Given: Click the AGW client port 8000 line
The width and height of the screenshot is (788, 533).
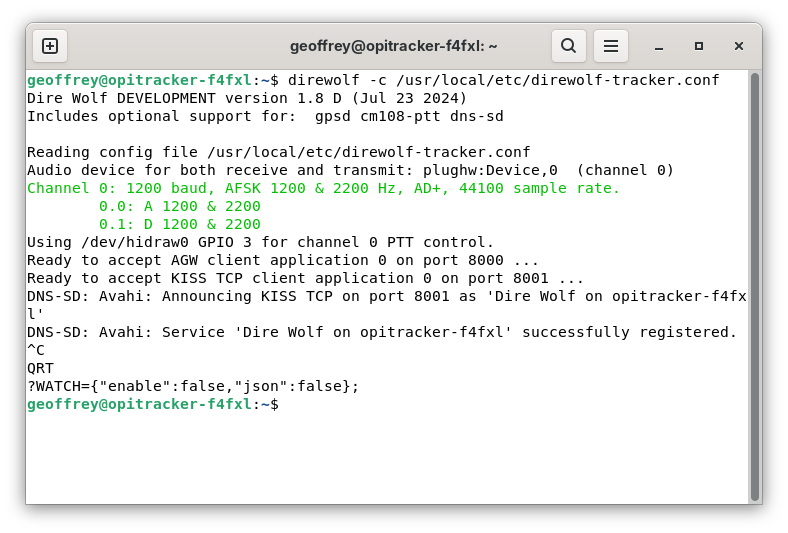Looking at the screenshot, I should pos(282,260).
